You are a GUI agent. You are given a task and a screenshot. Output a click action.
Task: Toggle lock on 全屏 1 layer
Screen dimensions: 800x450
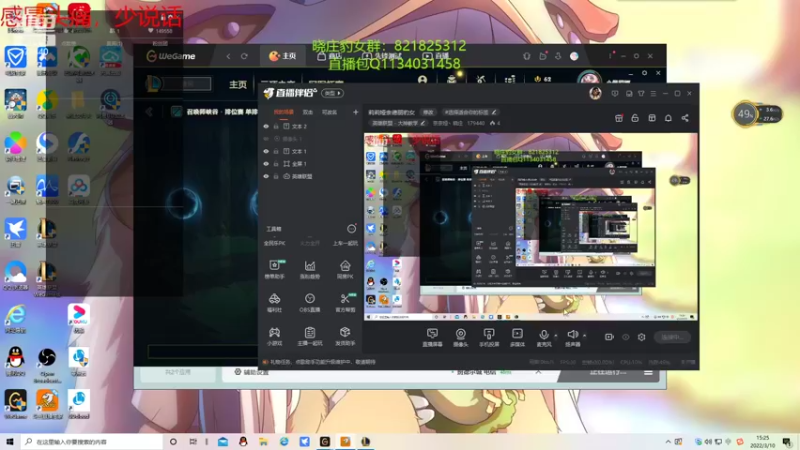click(x=276, y=164)
